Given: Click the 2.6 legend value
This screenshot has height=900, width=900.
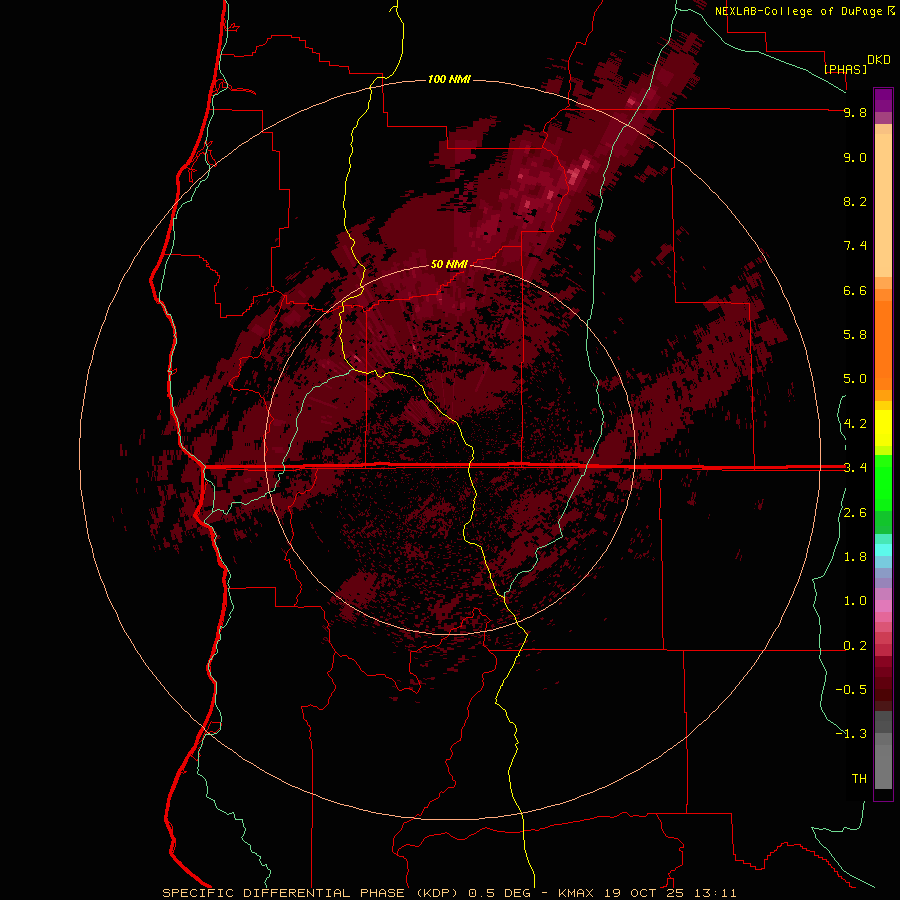Looking at the screenshot, I should click(x=855, y=513).
